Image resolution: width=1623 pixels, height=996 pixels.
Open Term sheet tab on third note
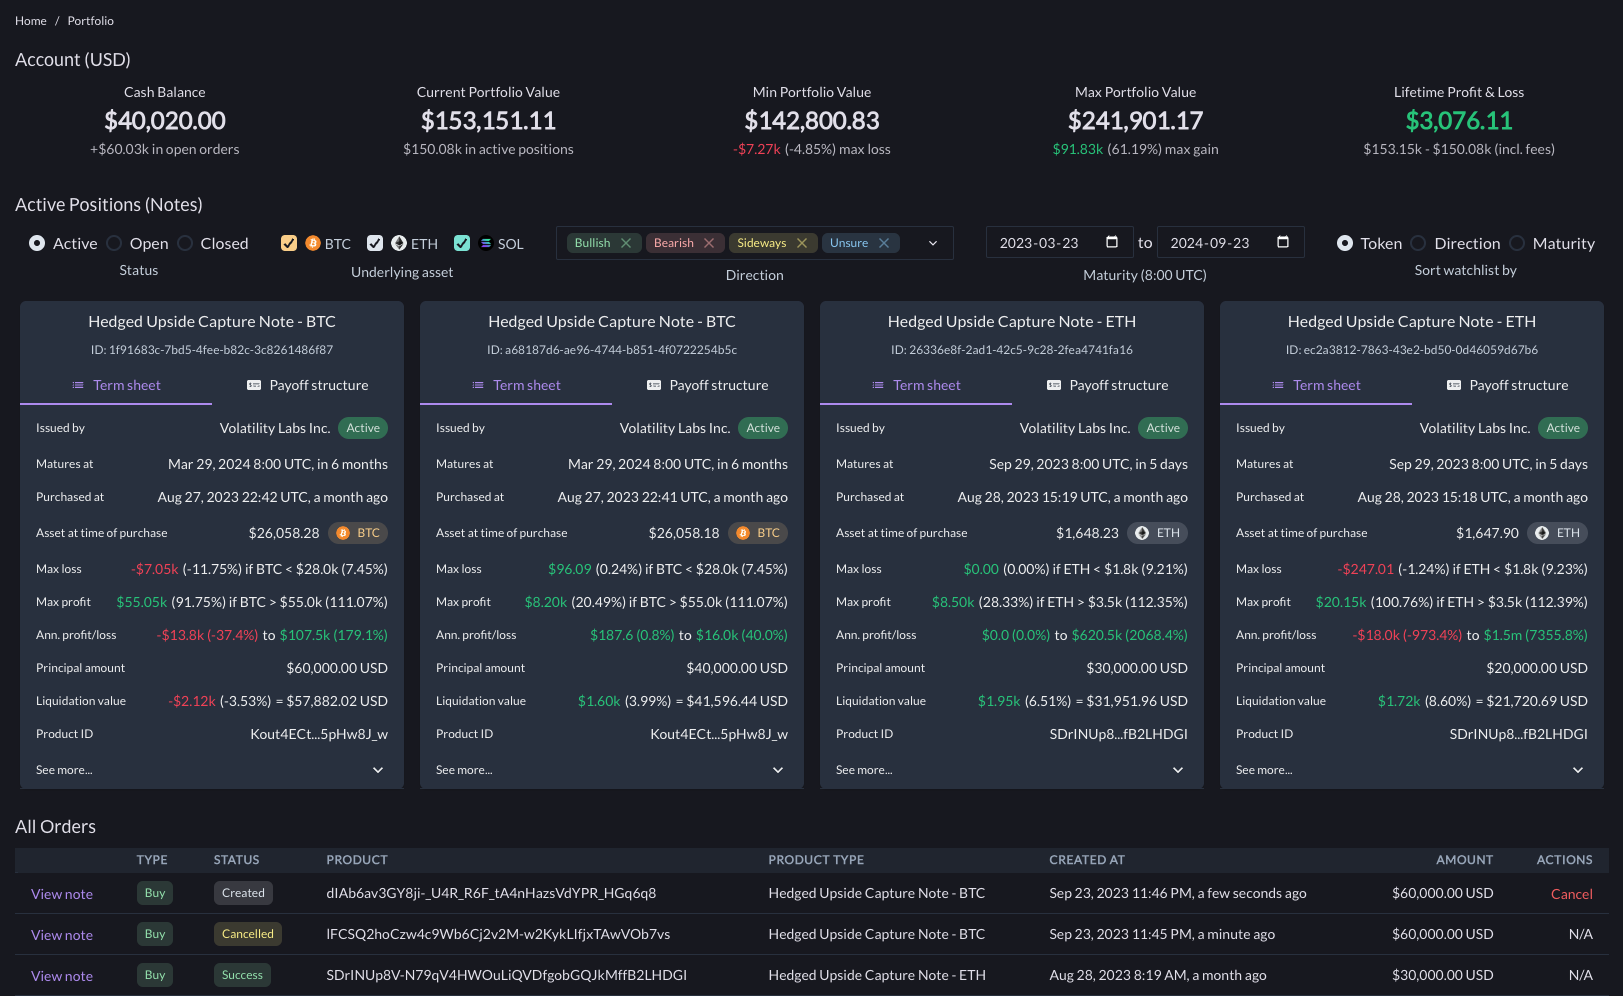(916, 385)
